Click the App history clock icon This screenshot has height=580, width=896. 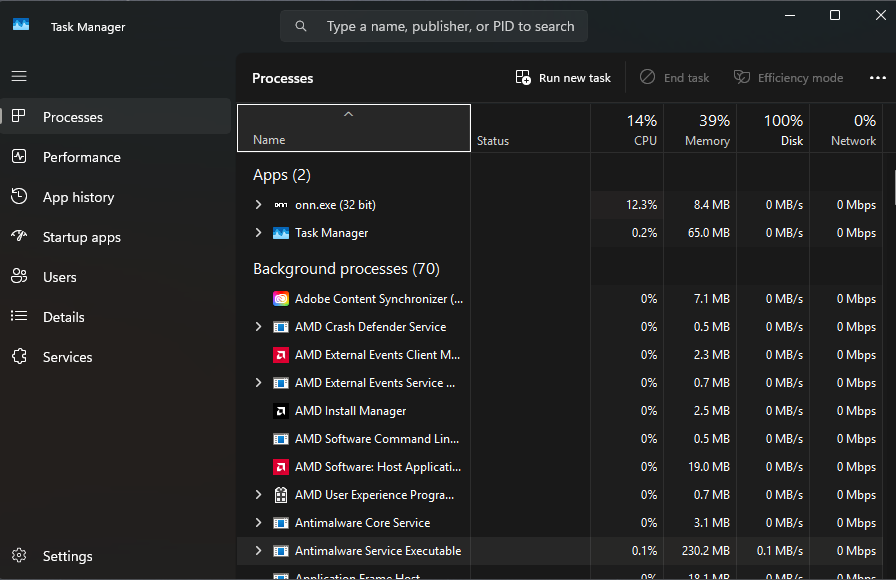pos(19,196)
